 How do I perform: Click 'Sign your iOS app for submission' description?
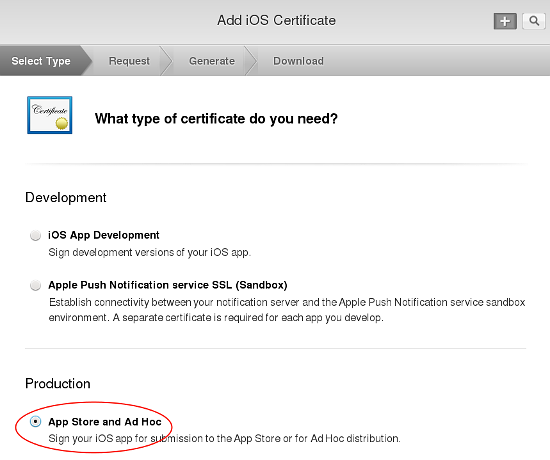coord(224,439)
